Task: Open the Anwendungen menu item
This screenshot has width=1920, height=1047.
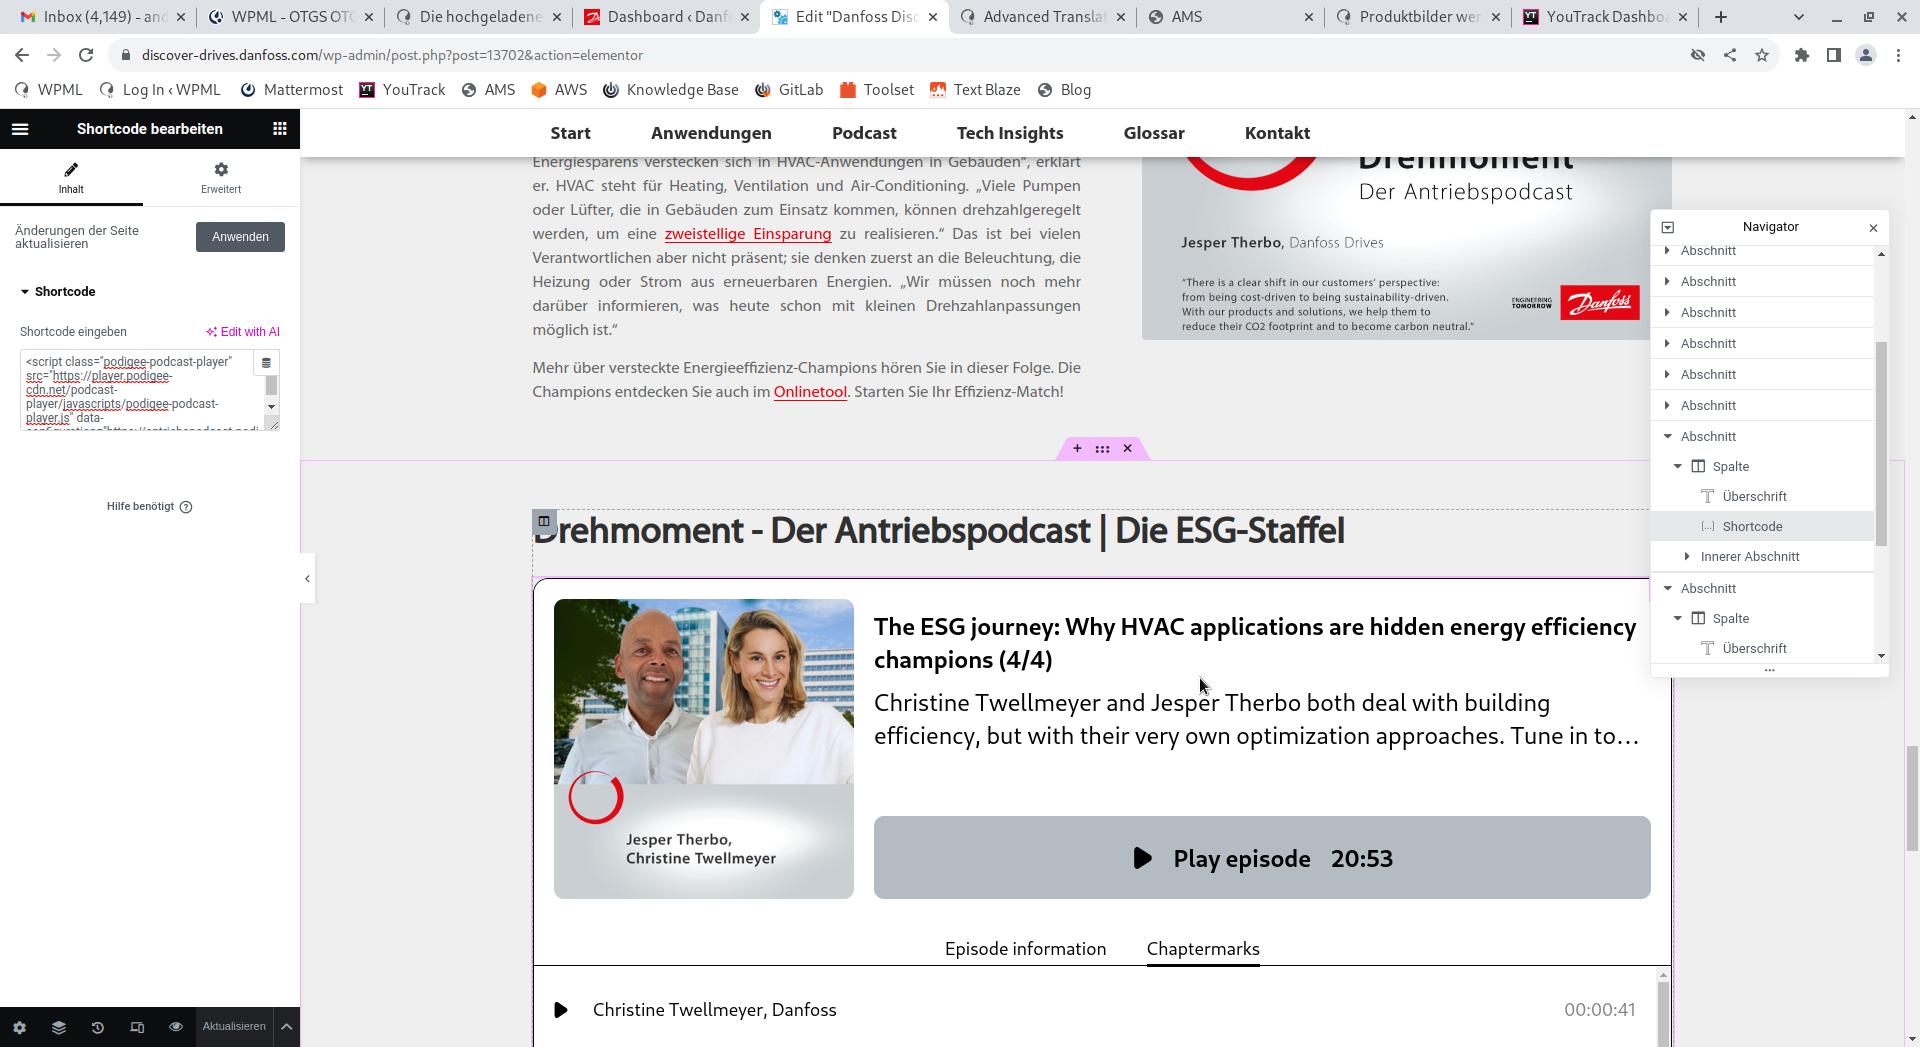Action: coord(711,133)
